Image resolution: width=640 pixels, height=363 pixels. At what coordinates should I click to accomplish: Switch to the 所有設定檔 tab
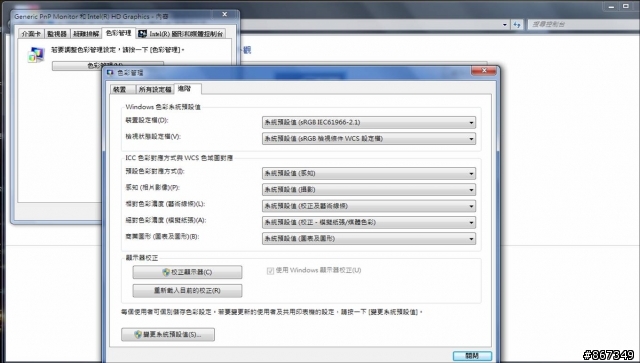pyautogui.click(x=154, y=89)
